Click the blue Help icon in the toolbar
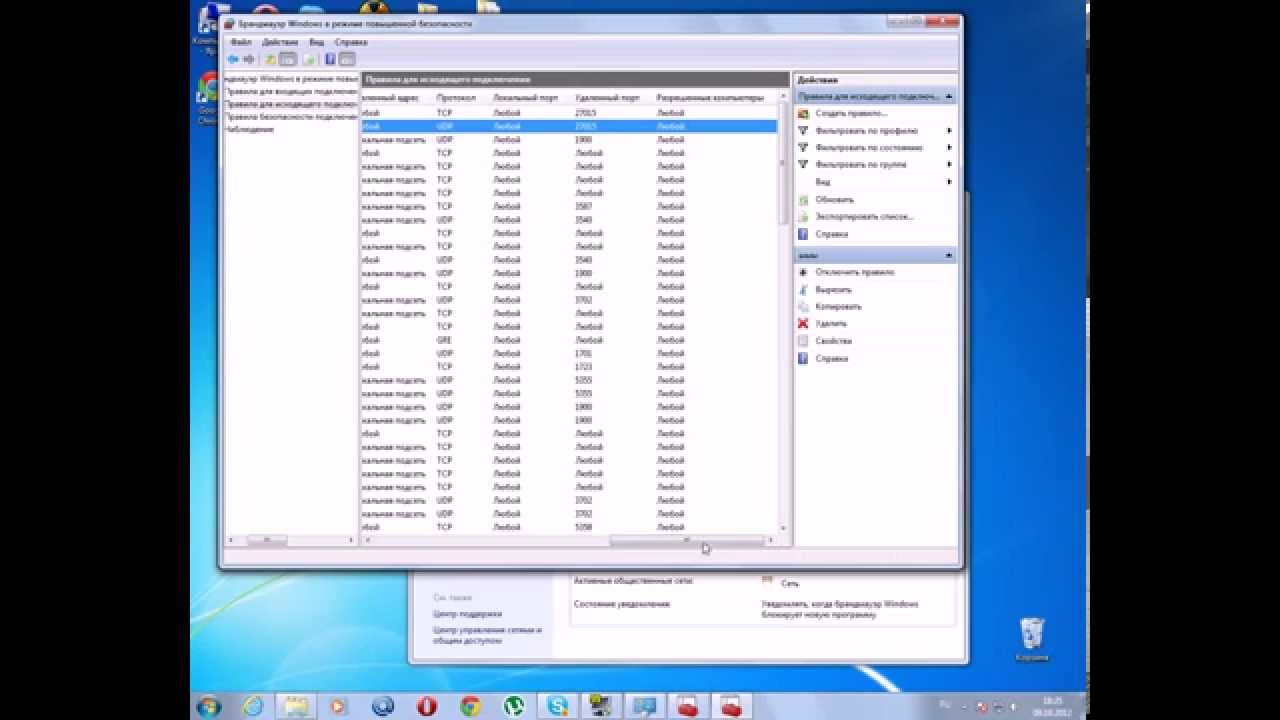 [x=330, y=59]
